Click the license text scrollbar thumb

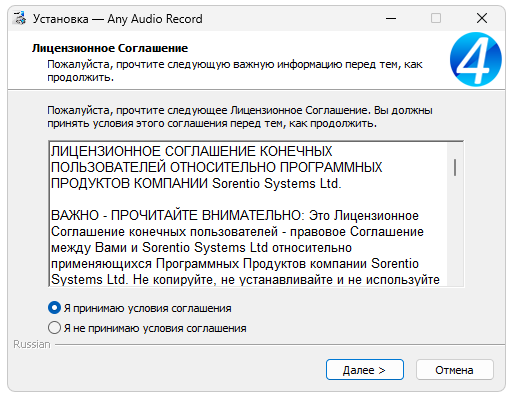(x=455, y=167)
